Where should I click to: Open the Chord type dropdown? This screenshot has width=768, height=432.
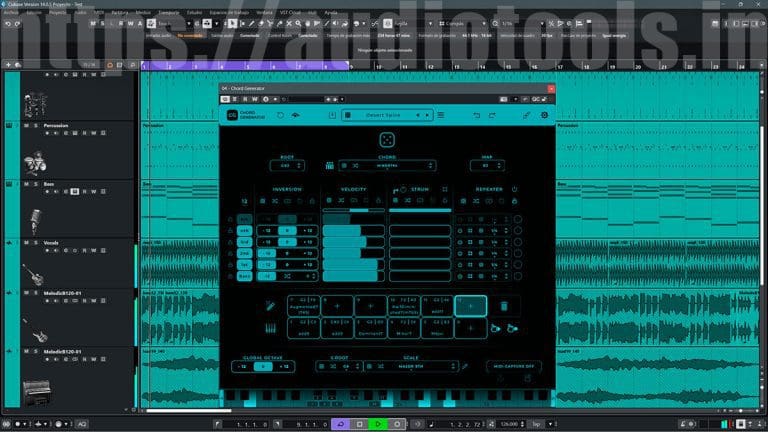pyautogui.click(x=387, y=166)
